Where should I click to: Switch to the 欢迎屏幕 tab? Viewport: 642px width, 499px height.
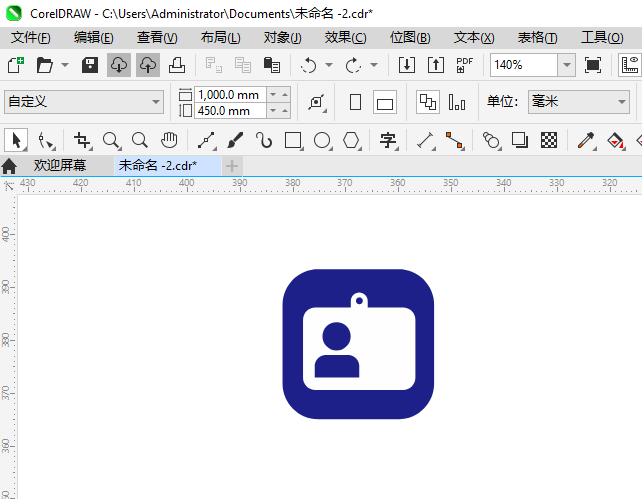(x=59, y=165)
